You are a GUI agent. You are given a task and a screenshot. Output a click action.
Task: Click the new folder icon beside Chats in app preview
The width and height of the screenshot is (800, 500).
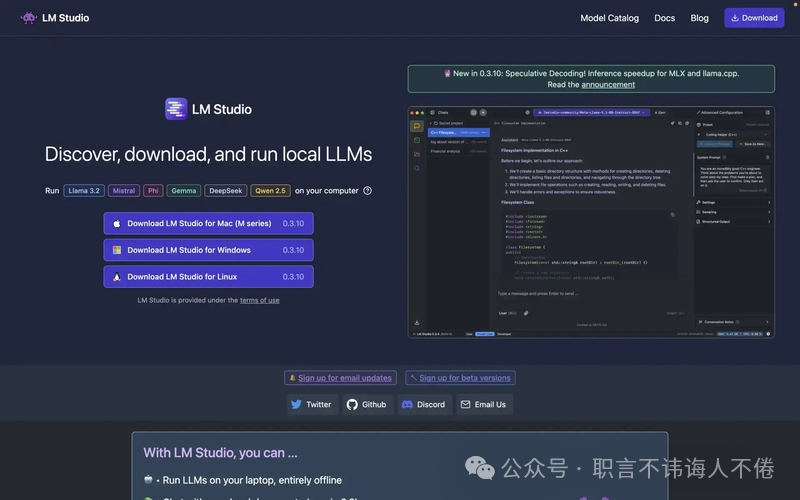click(x=473, y=112)
